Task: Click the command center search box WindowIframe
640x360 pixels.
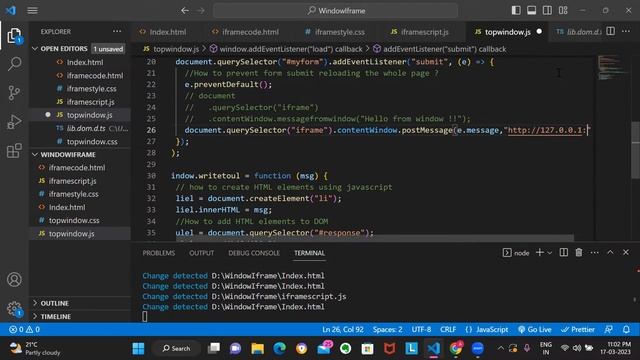Action: tap(336, 11)
